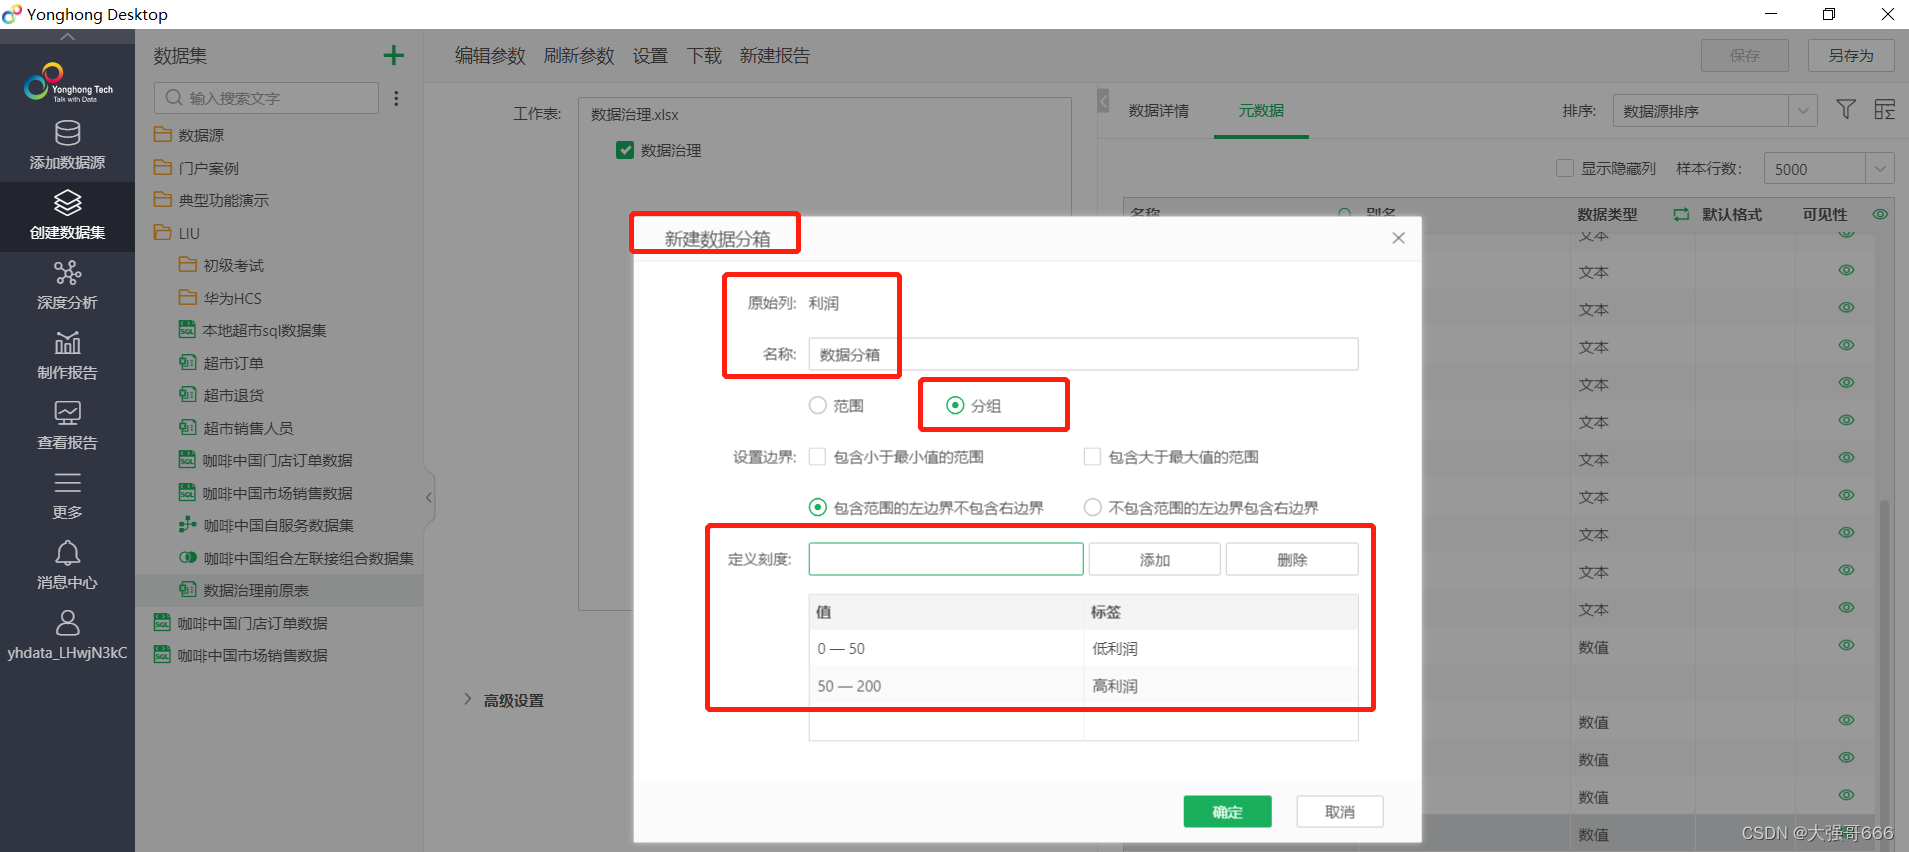Click 添加 button for 定义刻度
This screenshot has height=852, width=1909.
(1154, 559)
